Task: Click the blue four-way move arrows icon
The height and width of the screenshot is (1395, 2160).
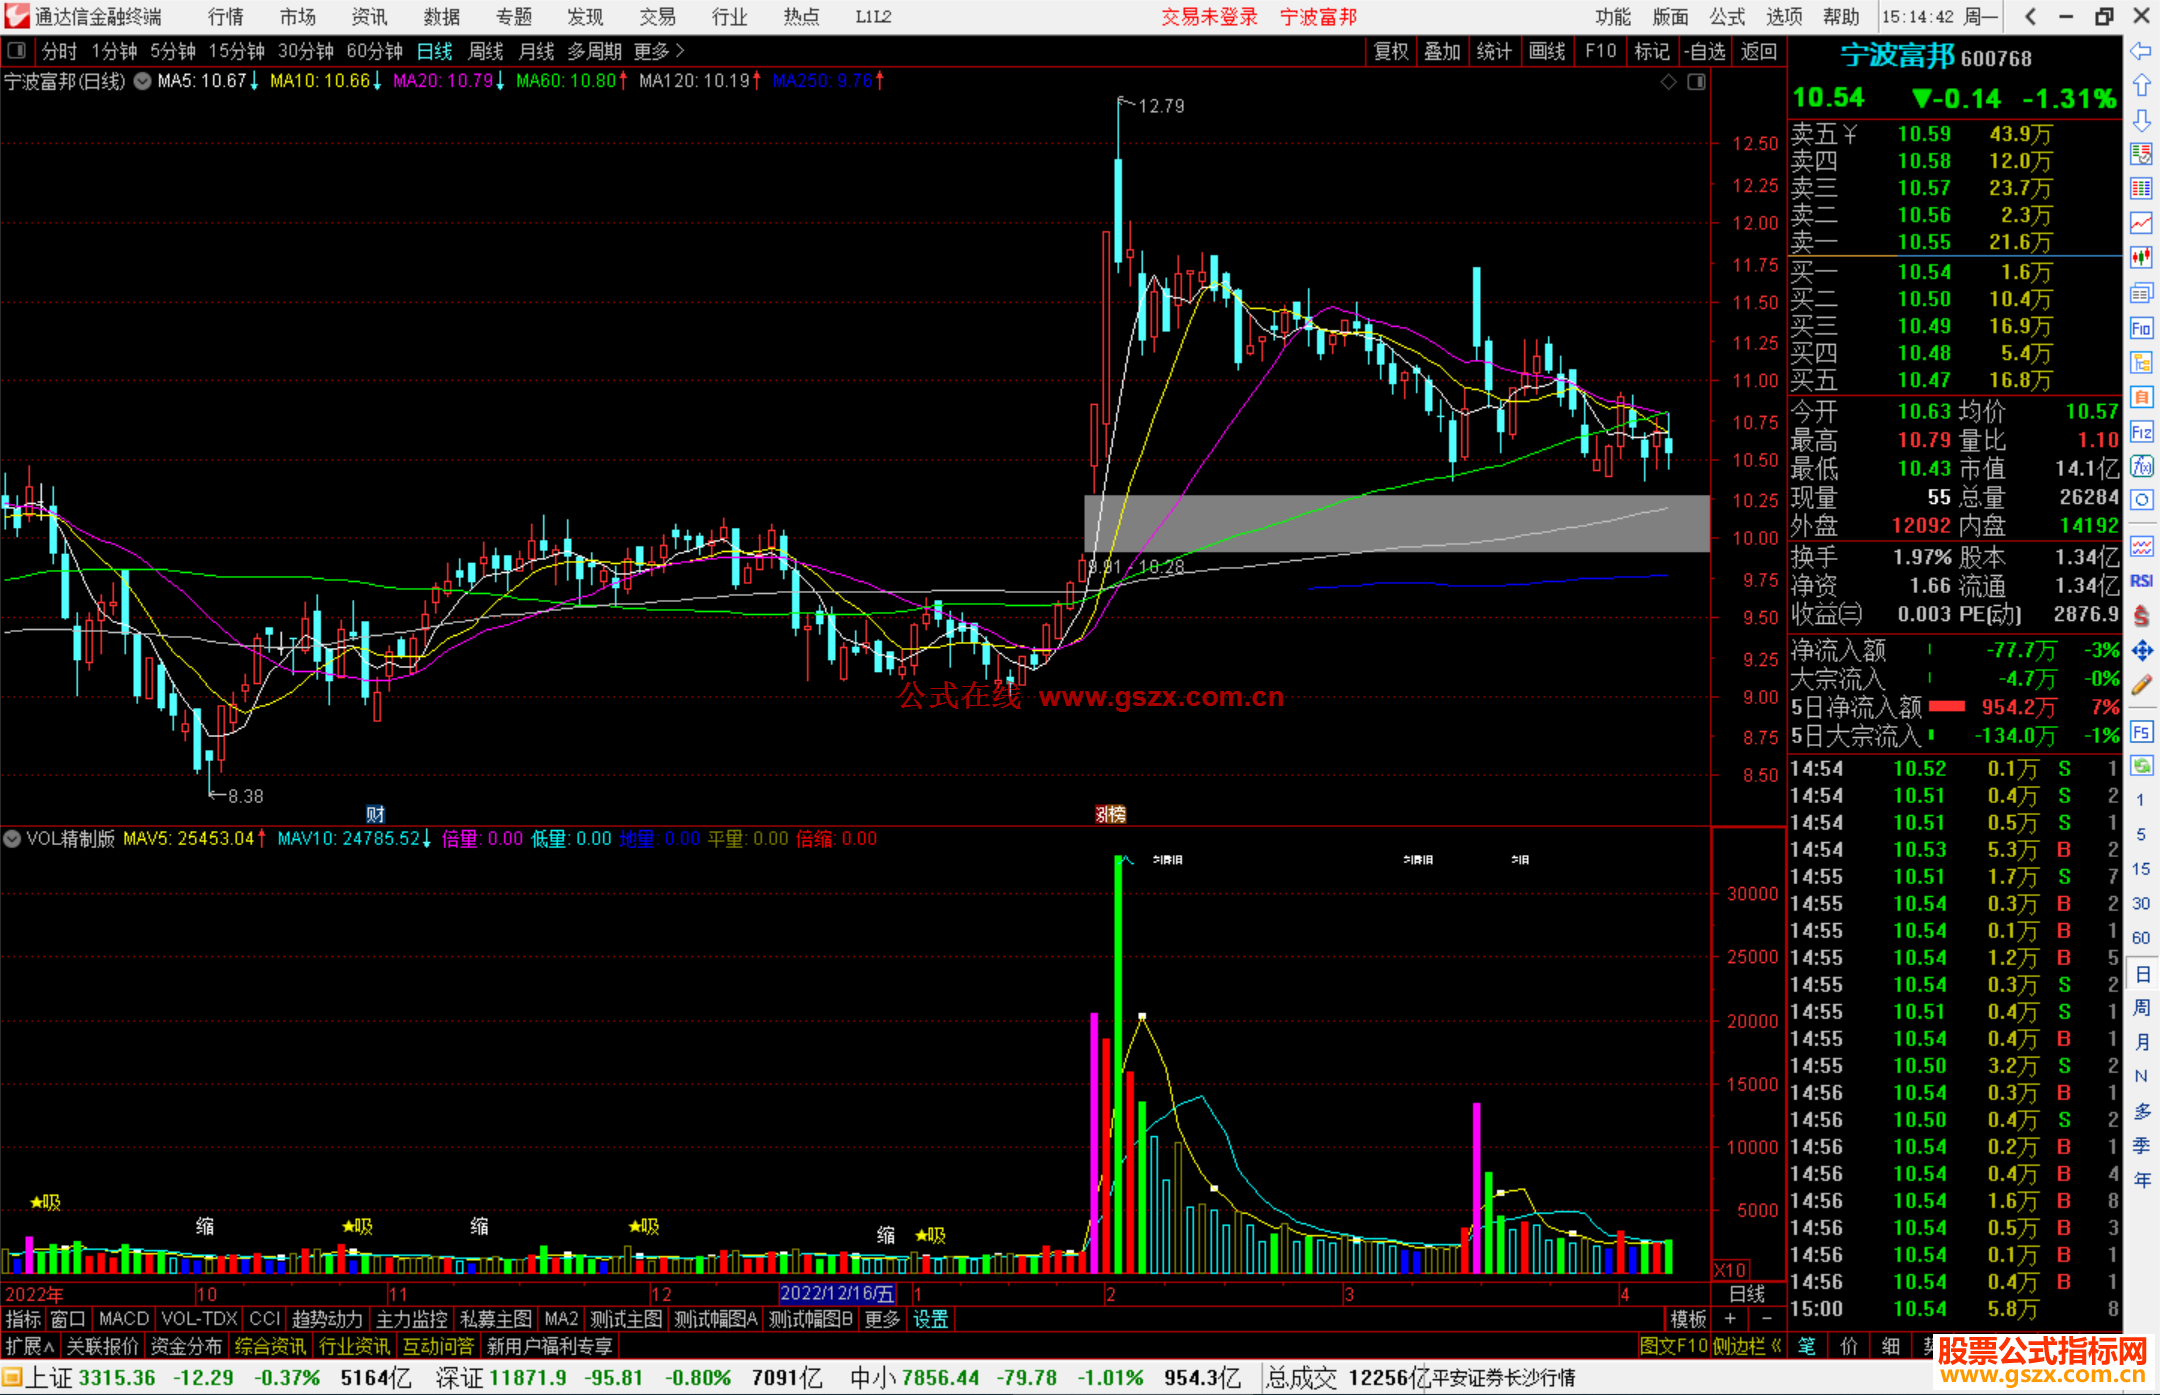Action: click(x=2141, y=651)
